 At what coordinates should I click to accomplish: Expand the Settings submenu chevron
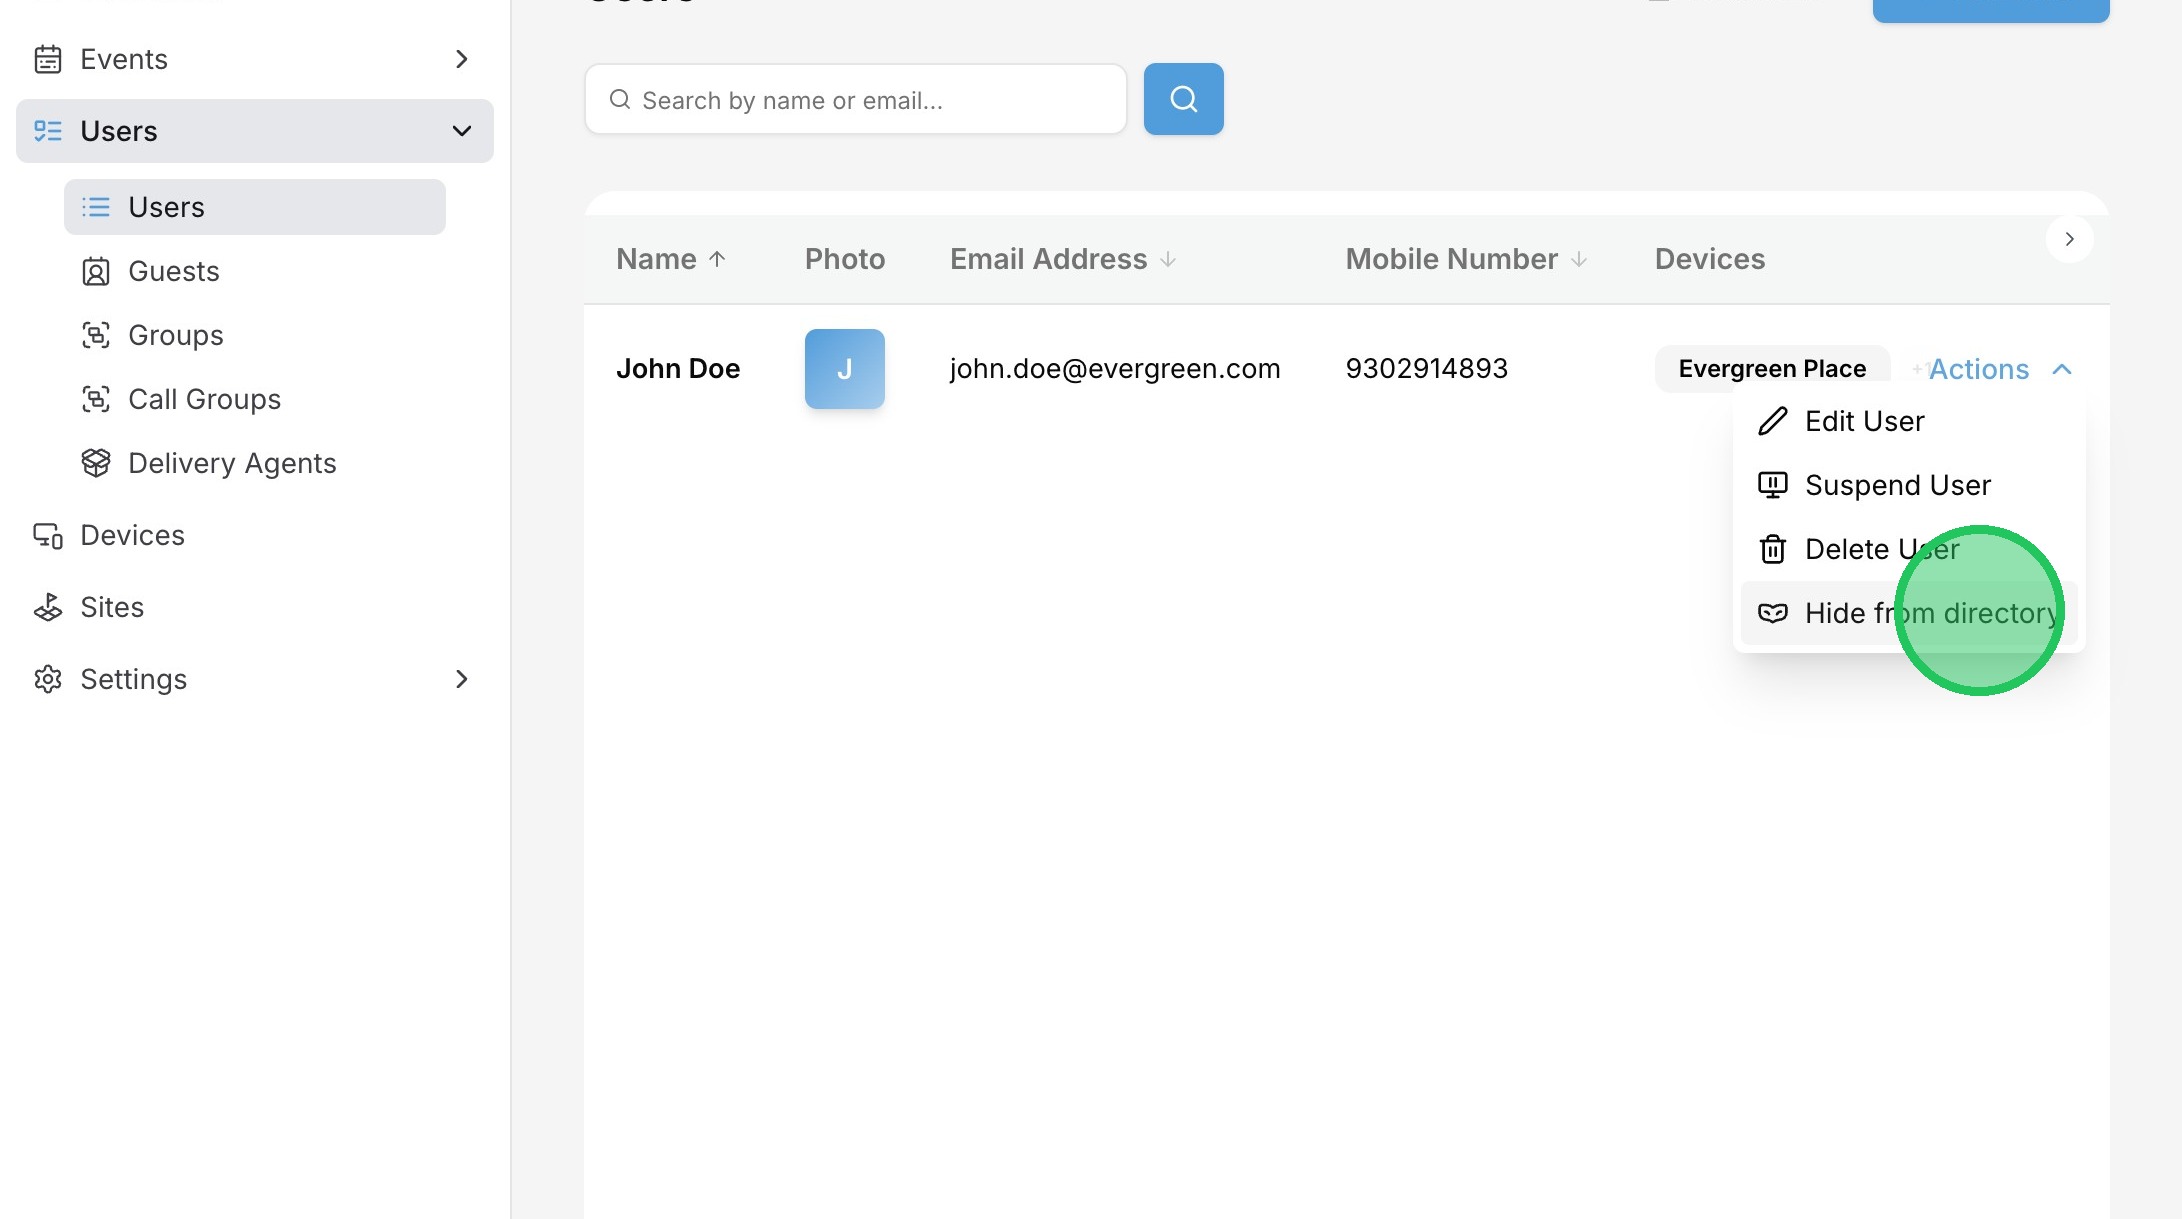pos(461,679)
